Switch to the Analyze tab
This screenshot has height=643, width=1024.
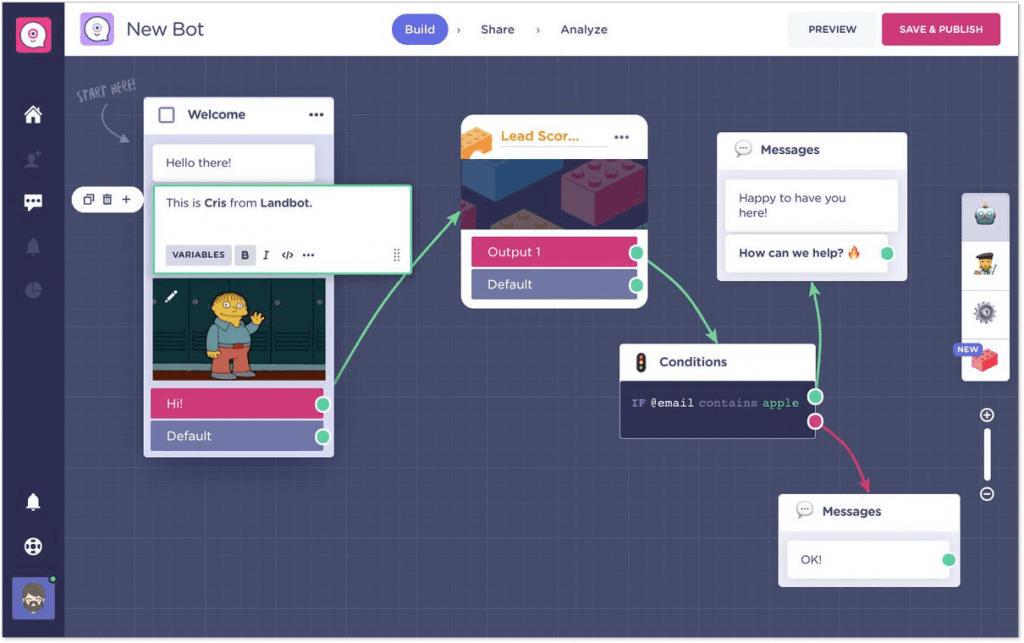(x=583, y=29)
